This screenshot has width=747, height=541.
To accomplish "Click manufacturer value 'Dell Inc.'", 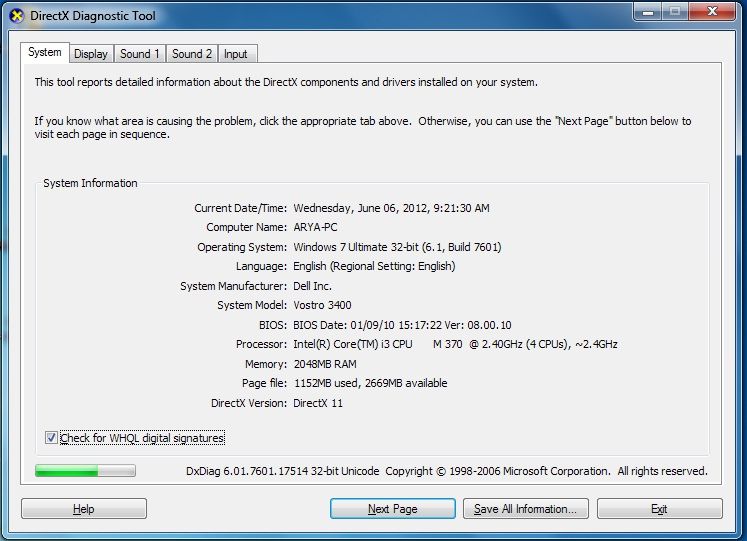I will [x=313, y=286].
